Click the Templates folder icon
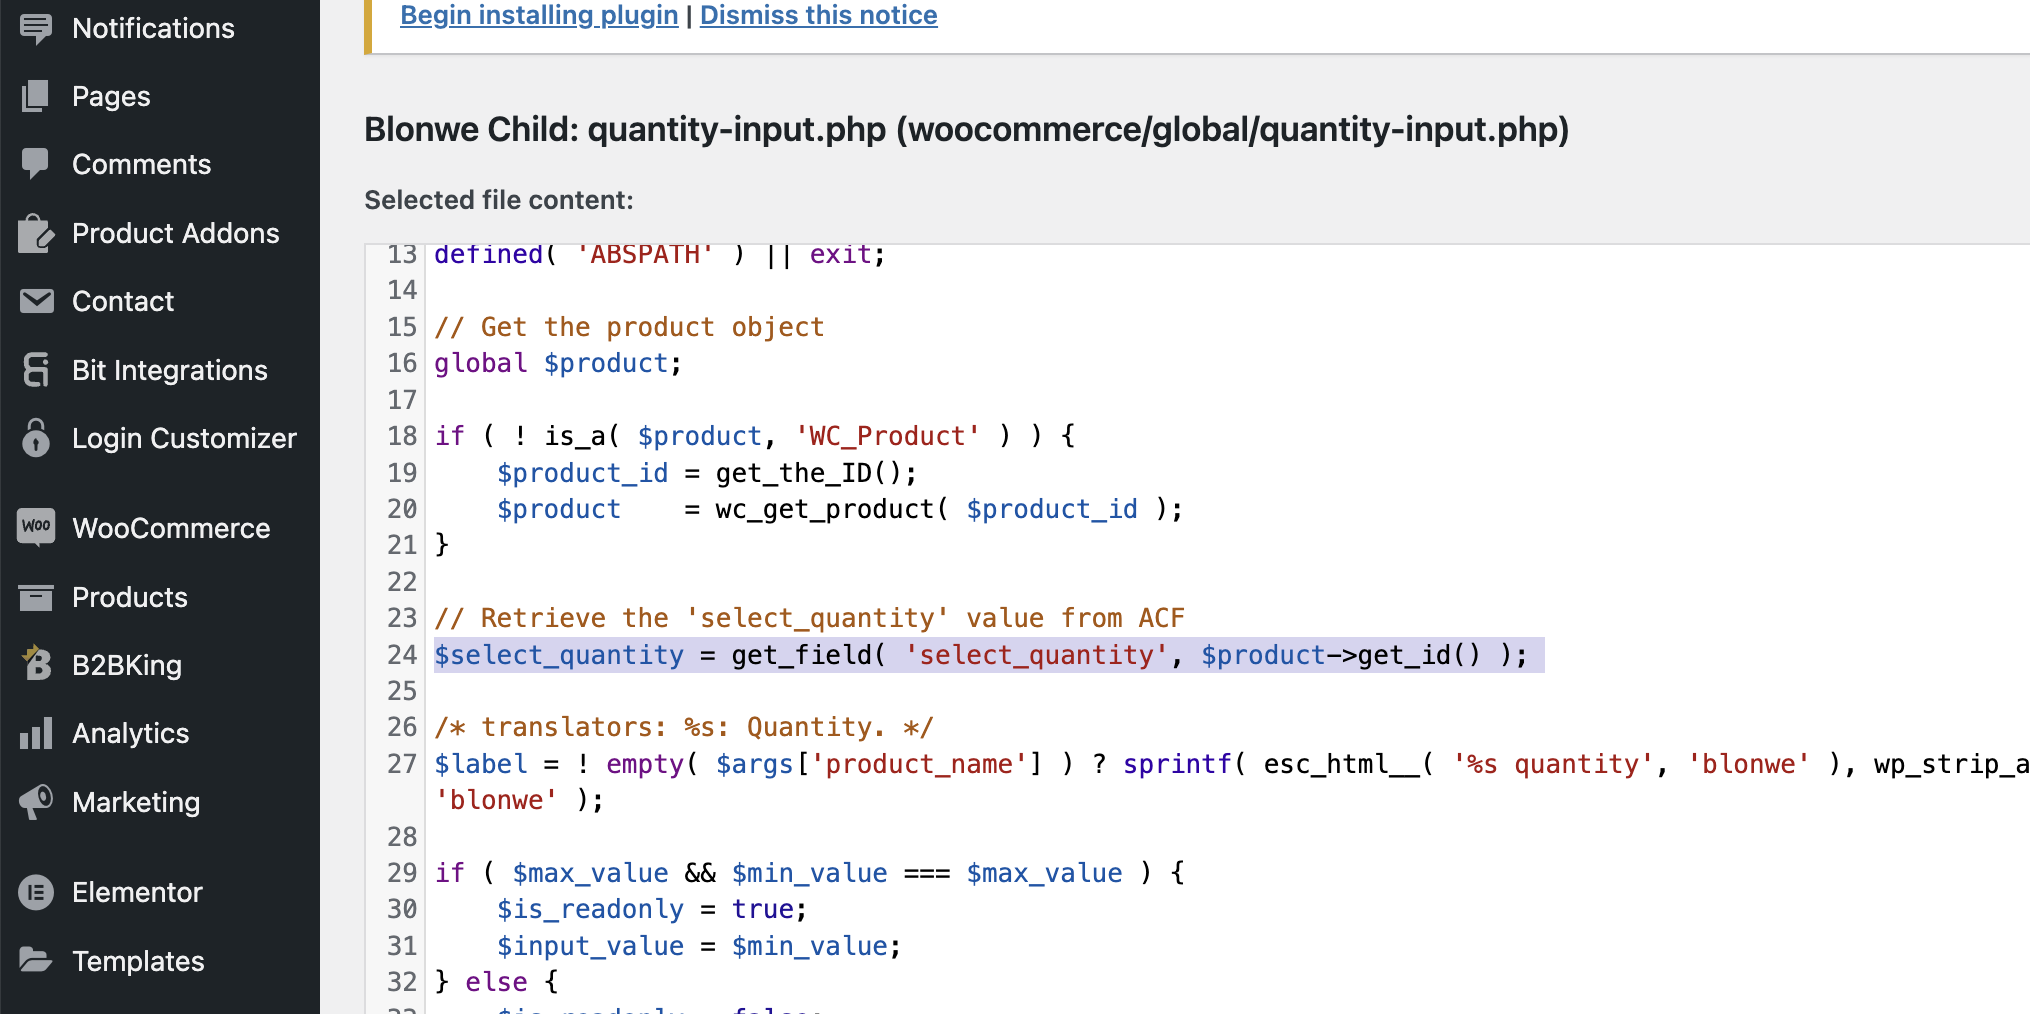2030x1014 pixels. 36,961
